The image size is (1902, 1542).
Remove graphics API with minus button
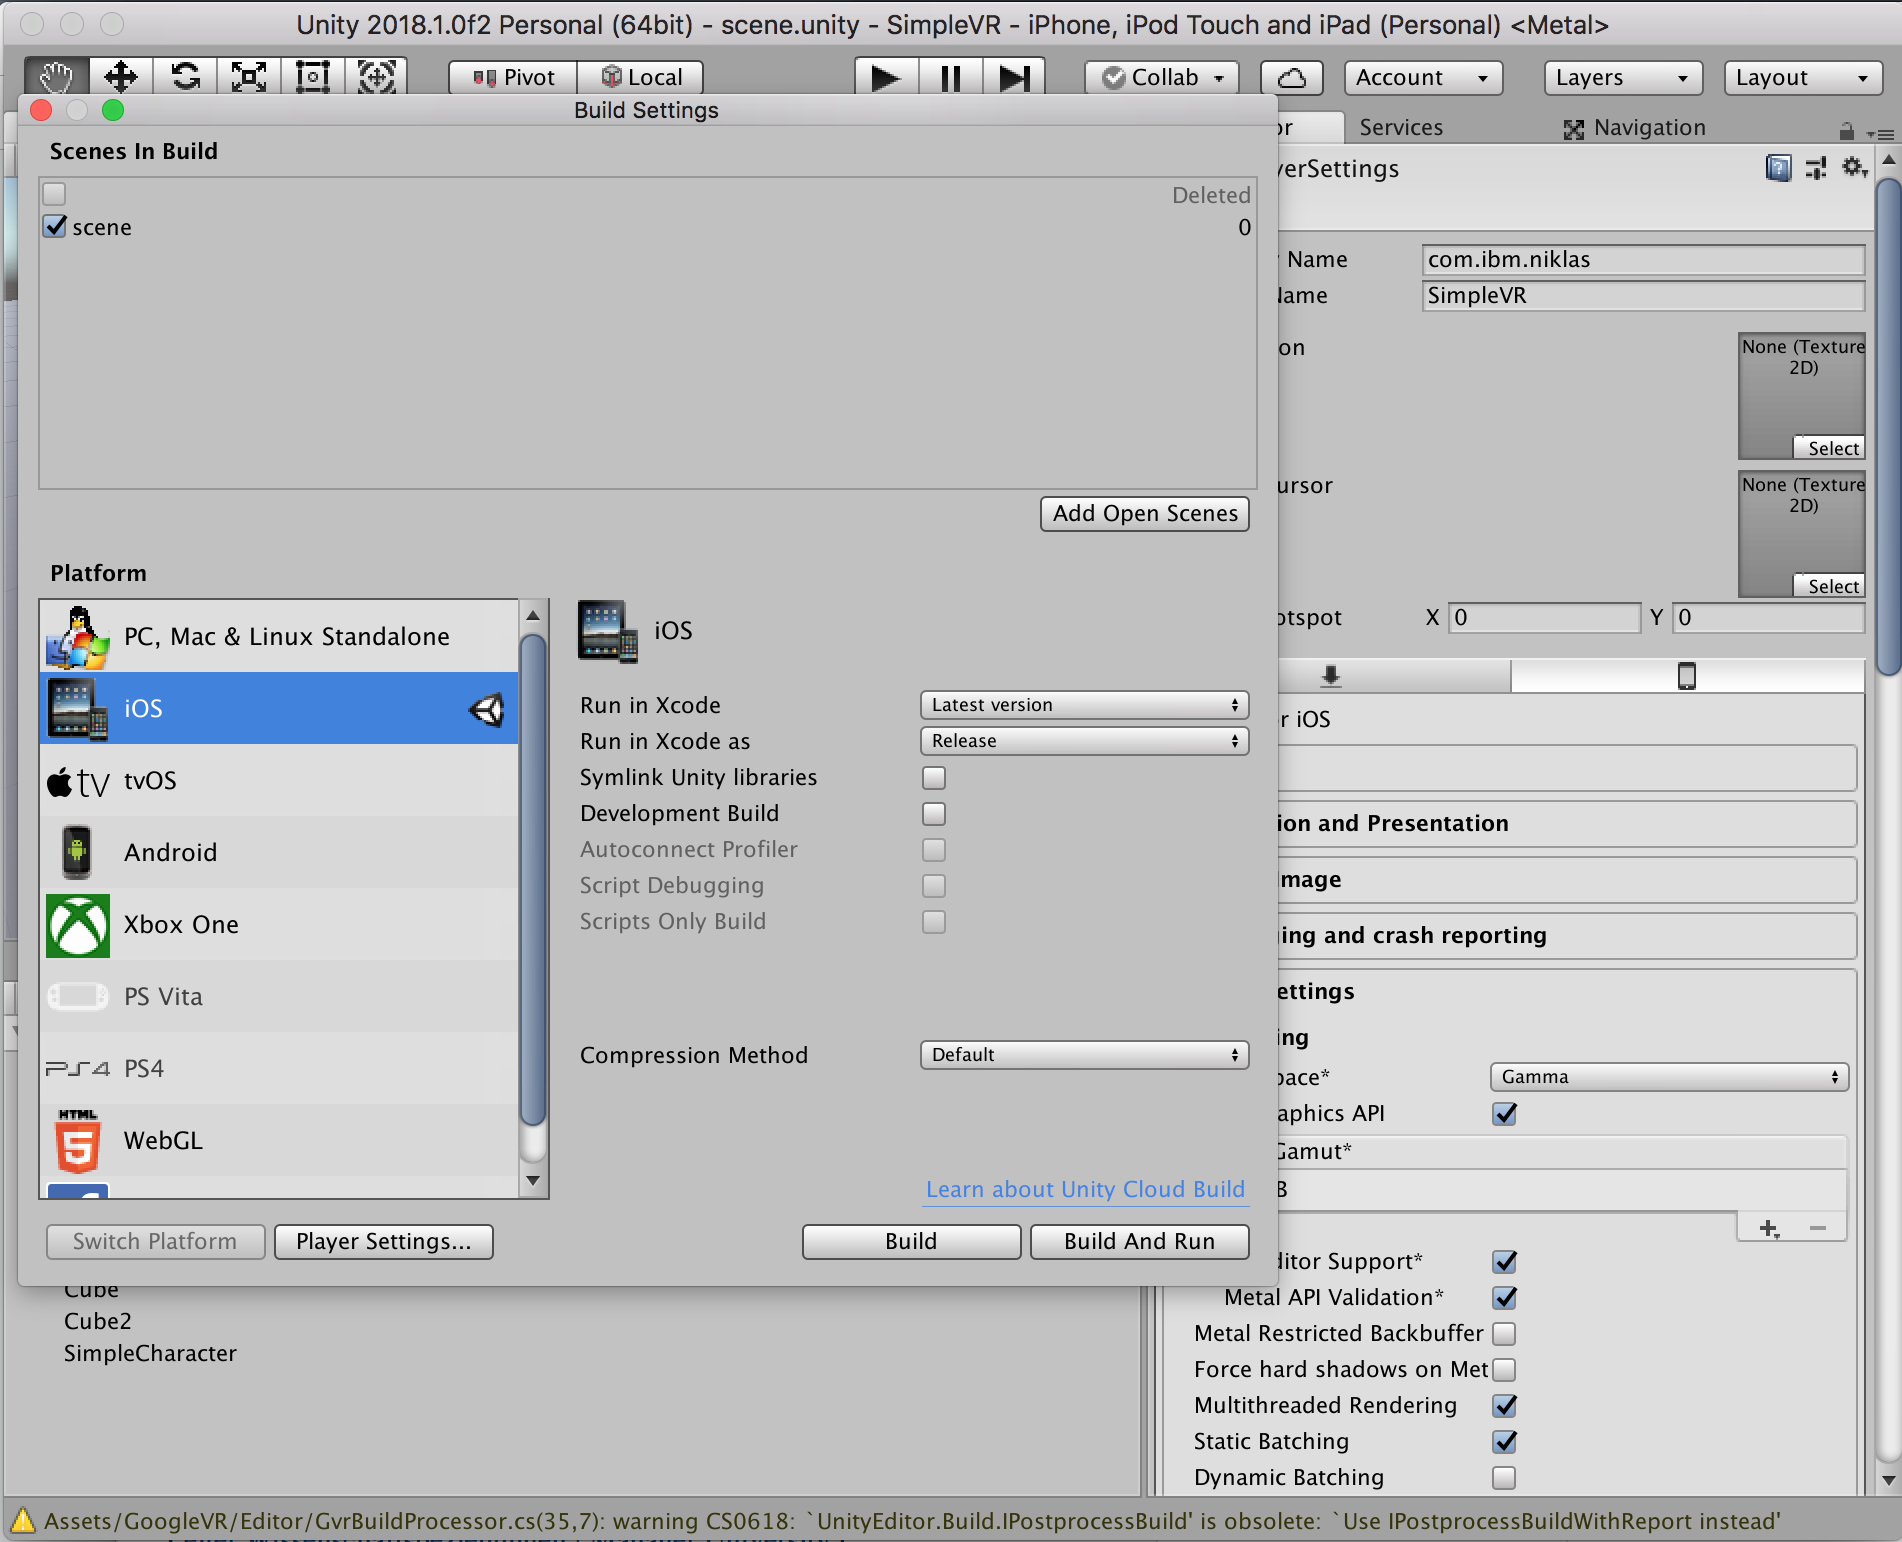1818,1228
